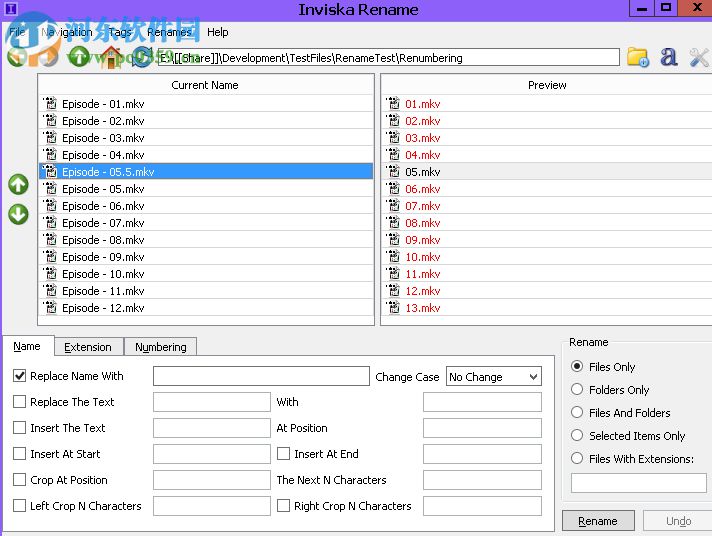The width and height of the screenshot is (712, 536).
Task: Open the Help menu
Action: pyautogui.click(x=217, y=32)
